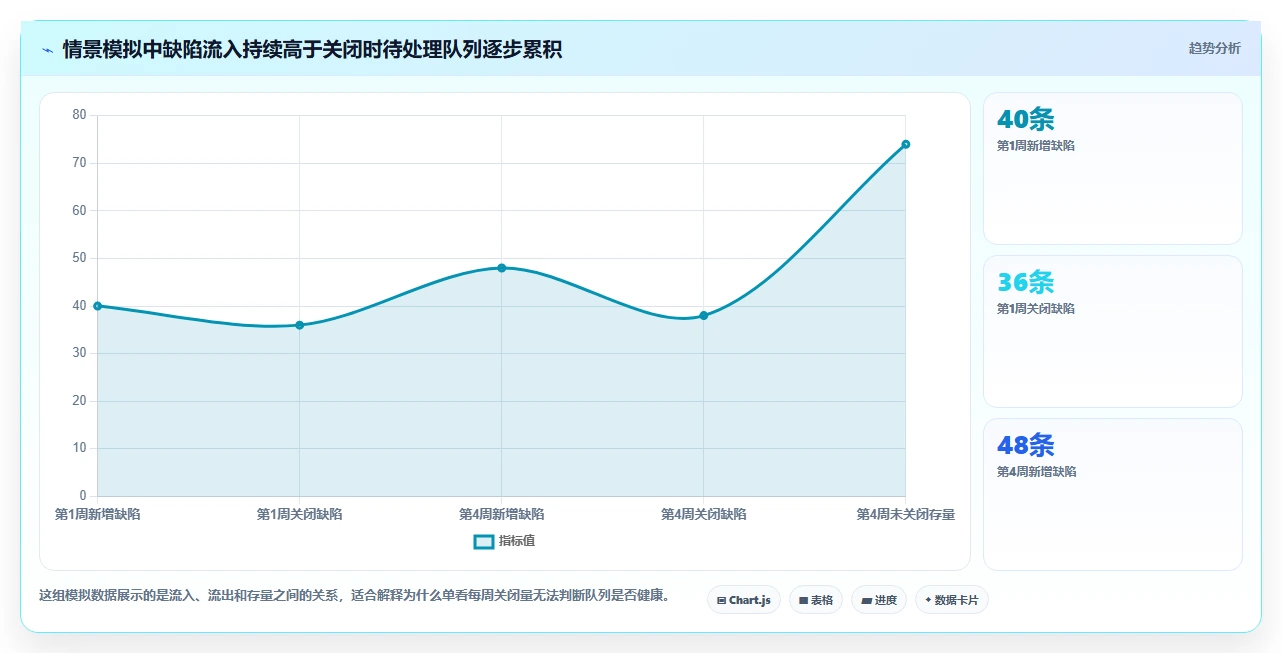Toggle the 指标值 legend color box
The width and height of the screenshot is (1282, 653).
tap(483, 541)
